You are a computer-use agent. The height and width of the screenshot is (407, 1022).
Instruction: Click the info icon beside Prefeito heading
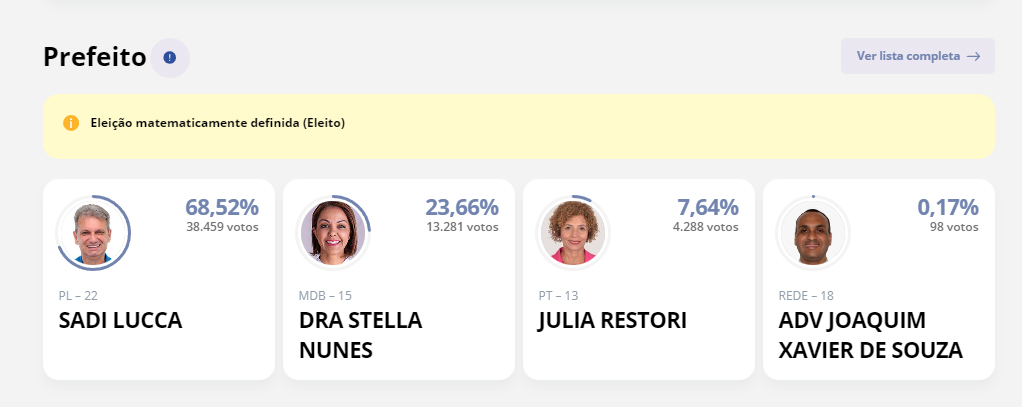pyautogui.click(x=170, y=57)
